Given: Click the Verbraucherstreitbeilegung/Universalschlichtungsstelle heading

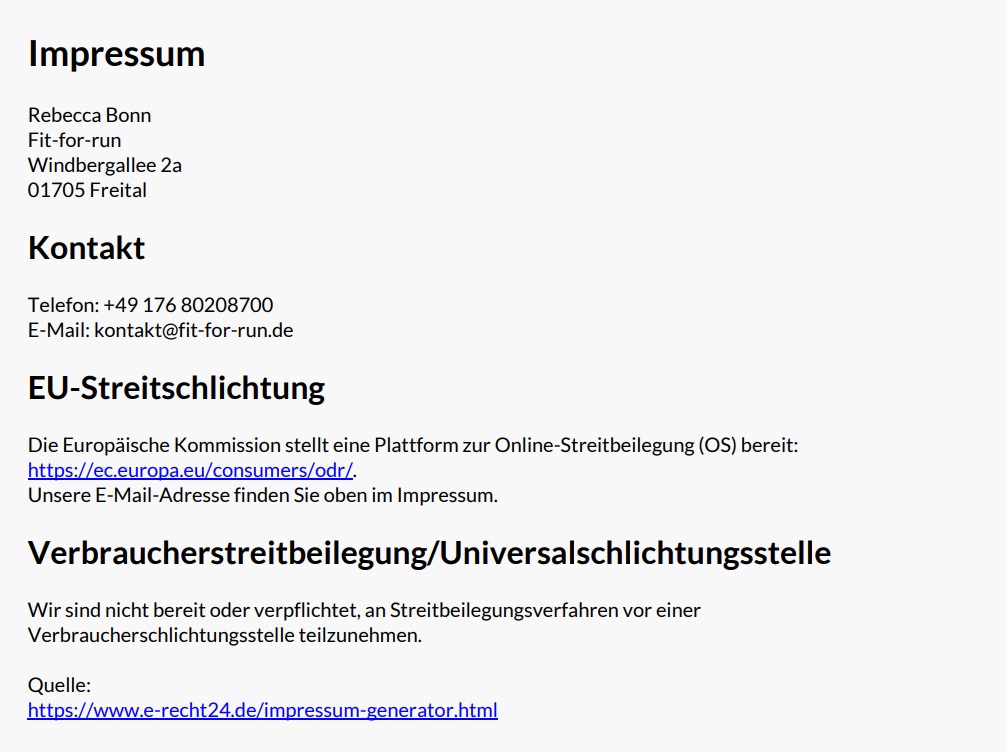Looking at the screenshot, I should (x=429, y=553).
